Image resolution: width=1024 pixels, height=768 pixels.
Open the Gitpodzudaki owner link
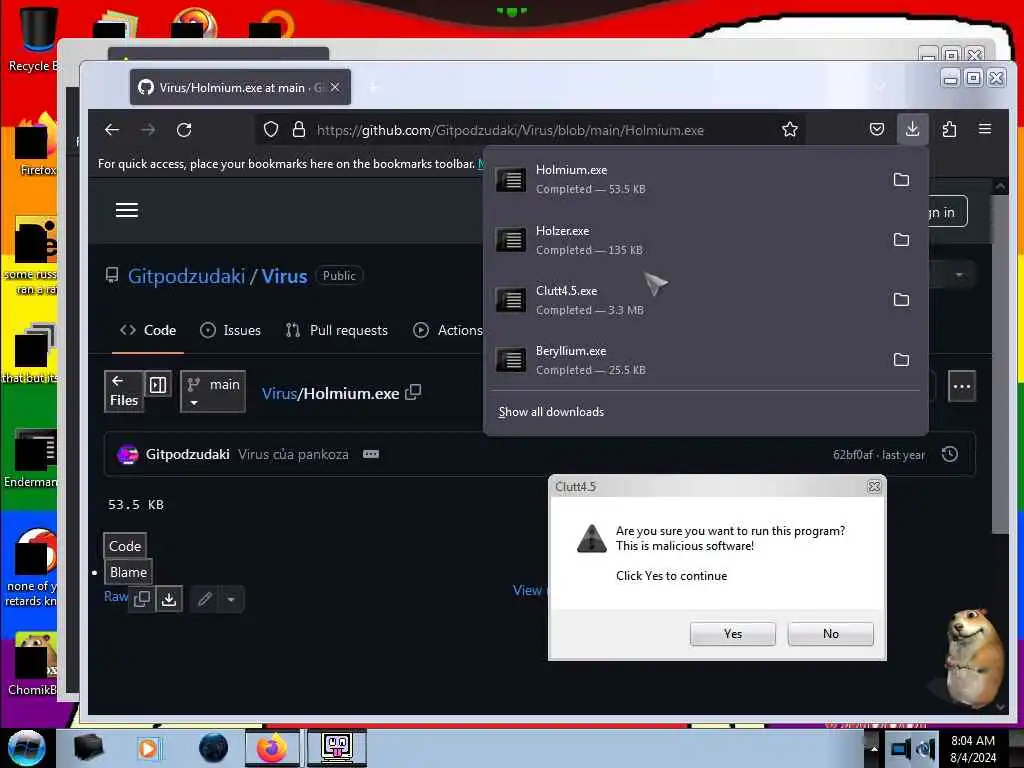point(186,276)
